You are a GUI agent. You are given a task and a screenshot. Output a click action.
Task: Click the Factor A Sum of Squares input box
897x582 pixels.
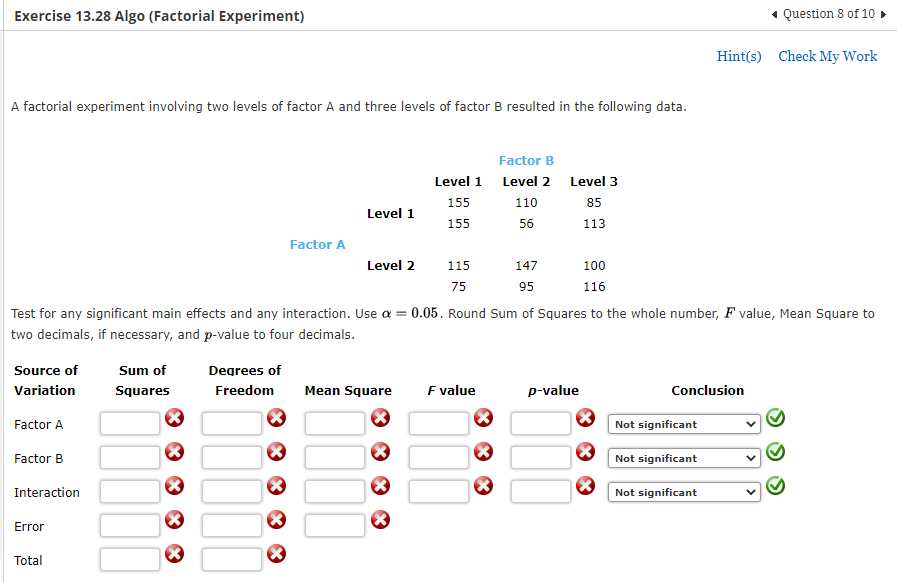tap(130, 423)
